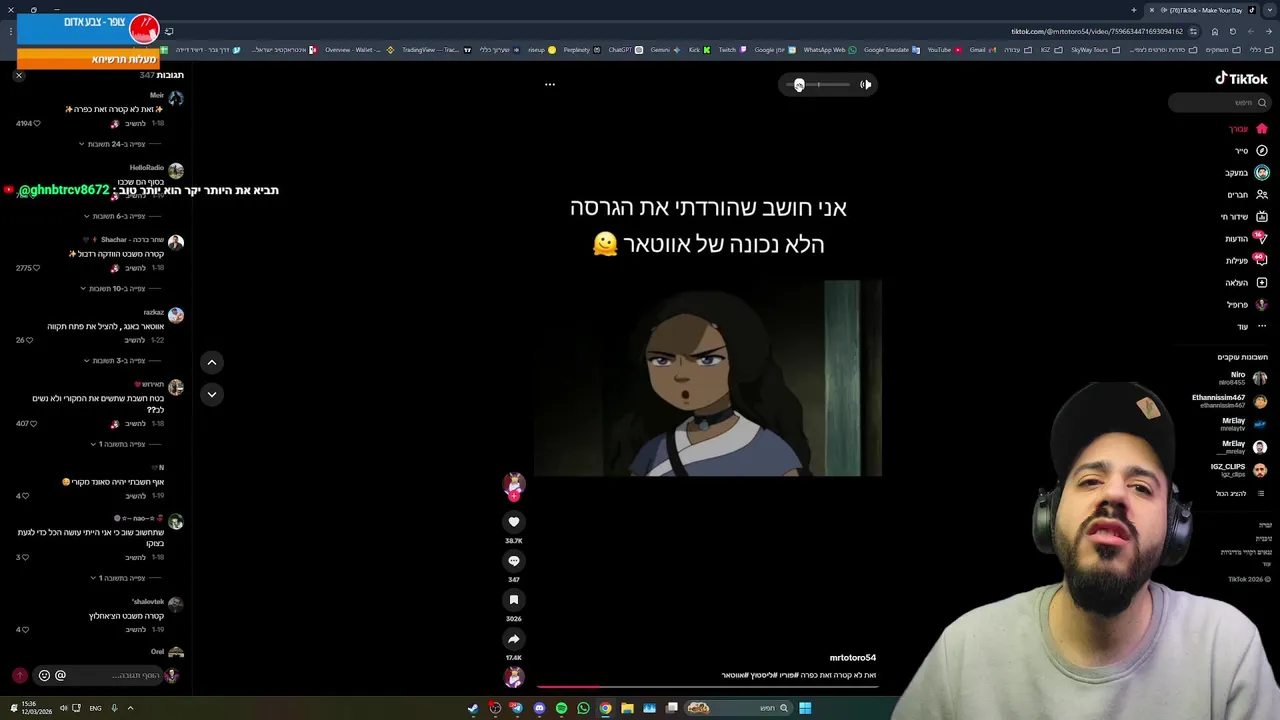Open the Explore compass tab
1280x720 pixels.
1250,151
